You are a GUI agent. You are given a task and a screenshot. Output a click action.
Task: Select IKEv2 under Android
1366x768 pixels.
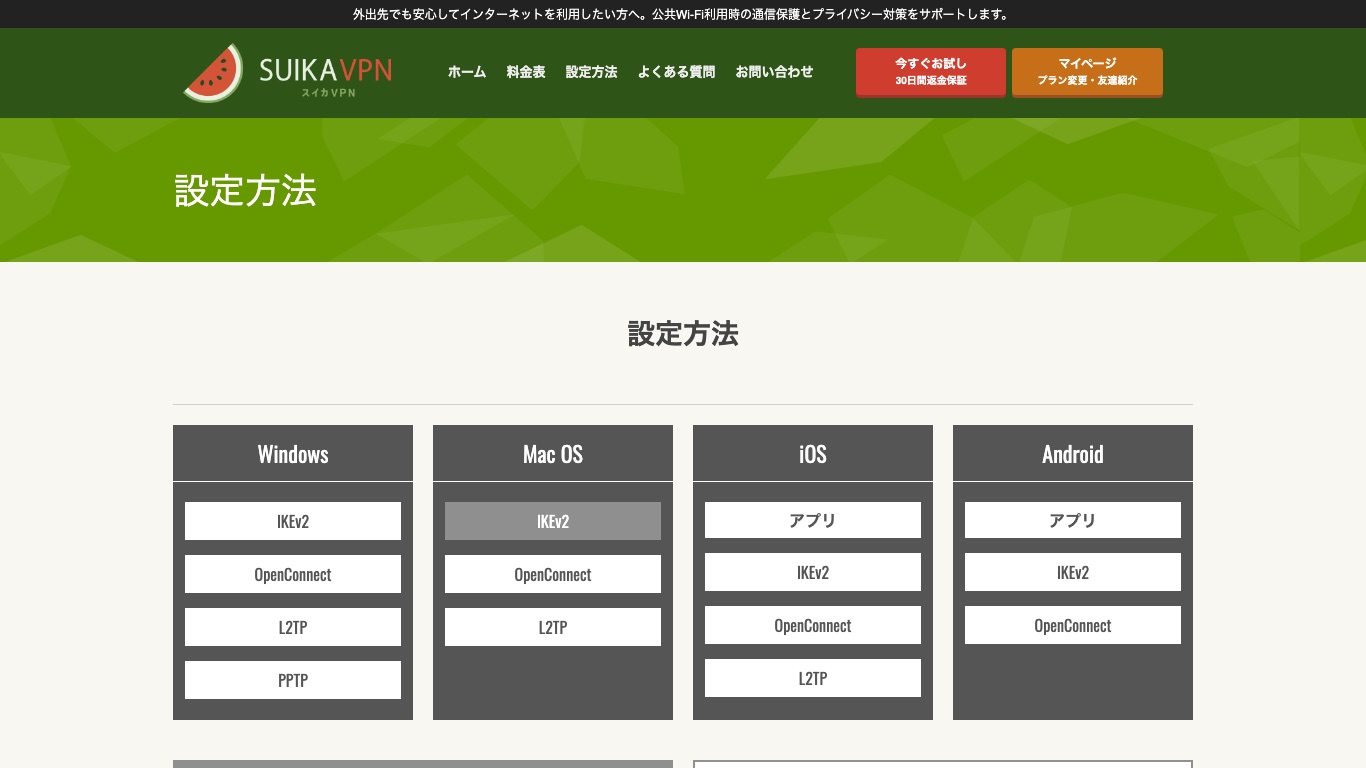pyautogui.click(x=1073, y=572)
